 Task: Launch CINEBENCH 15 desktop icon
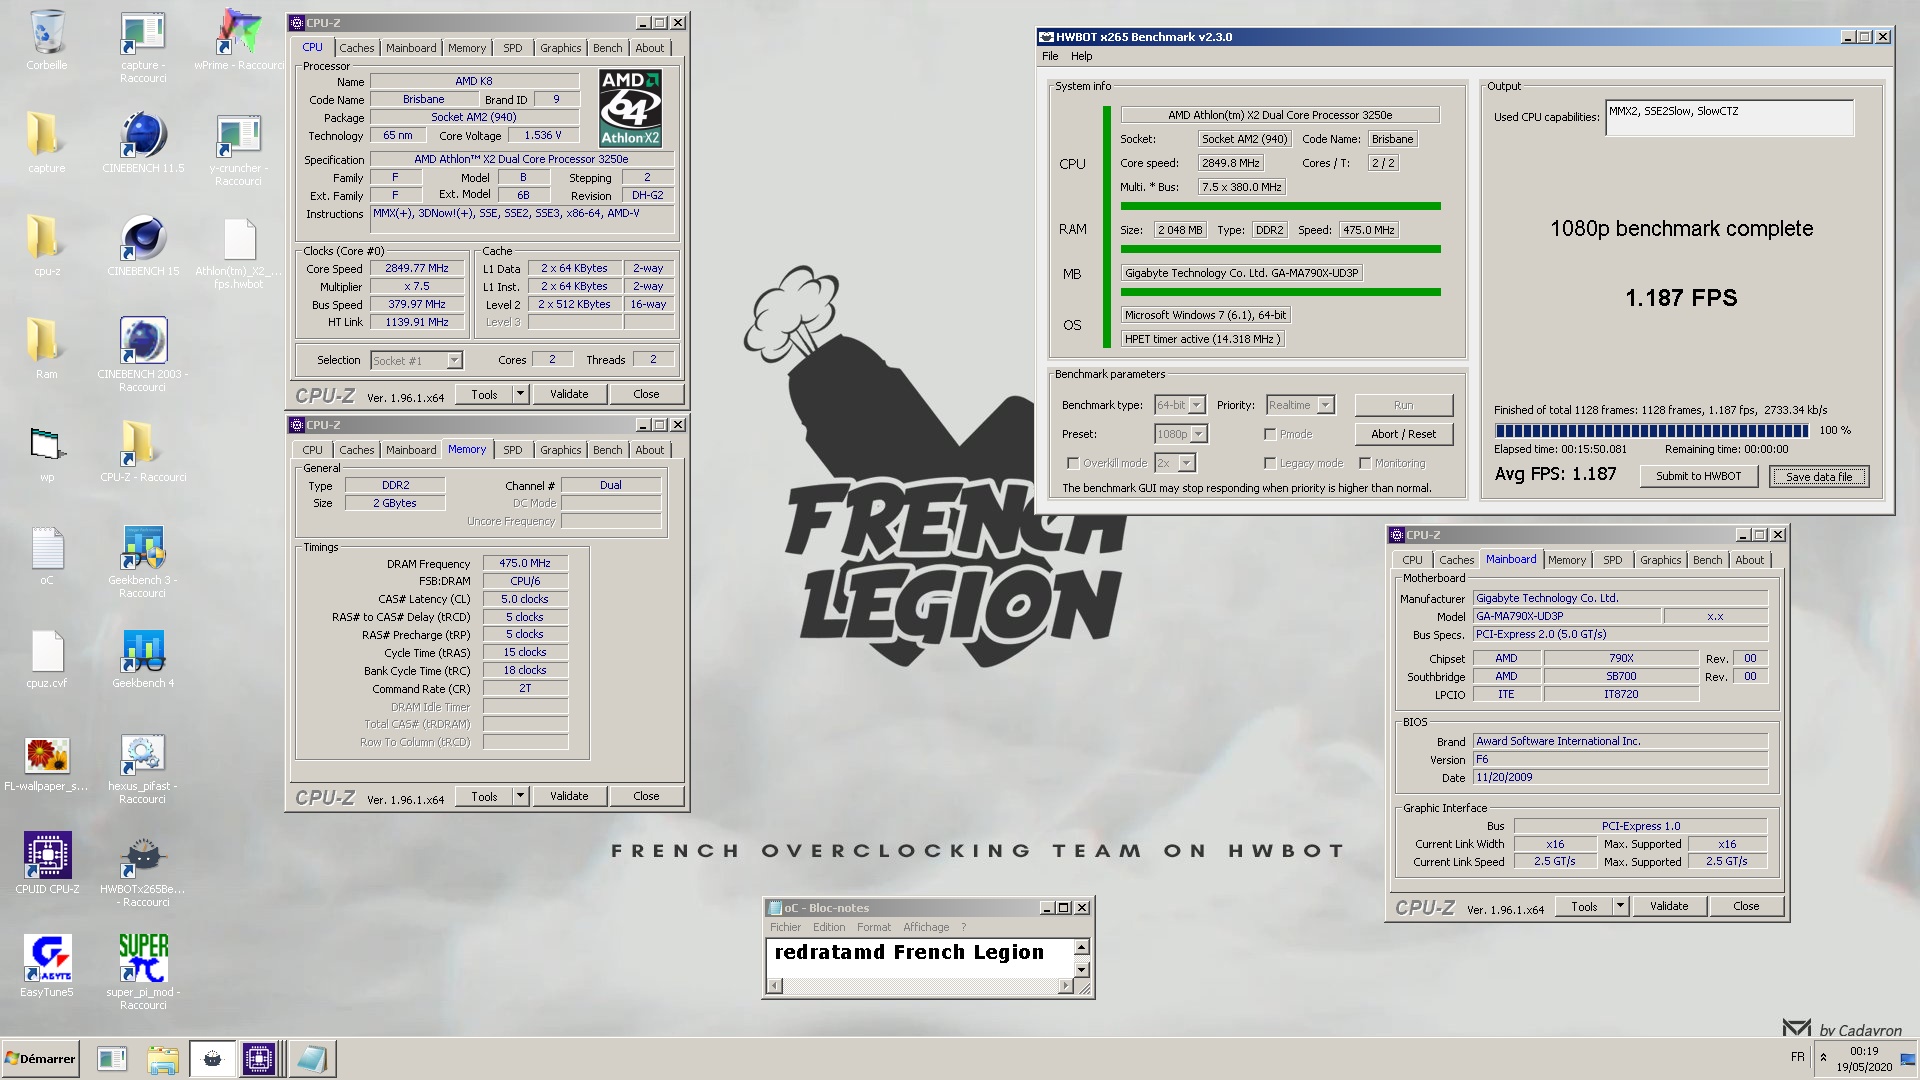coord(143,240)
